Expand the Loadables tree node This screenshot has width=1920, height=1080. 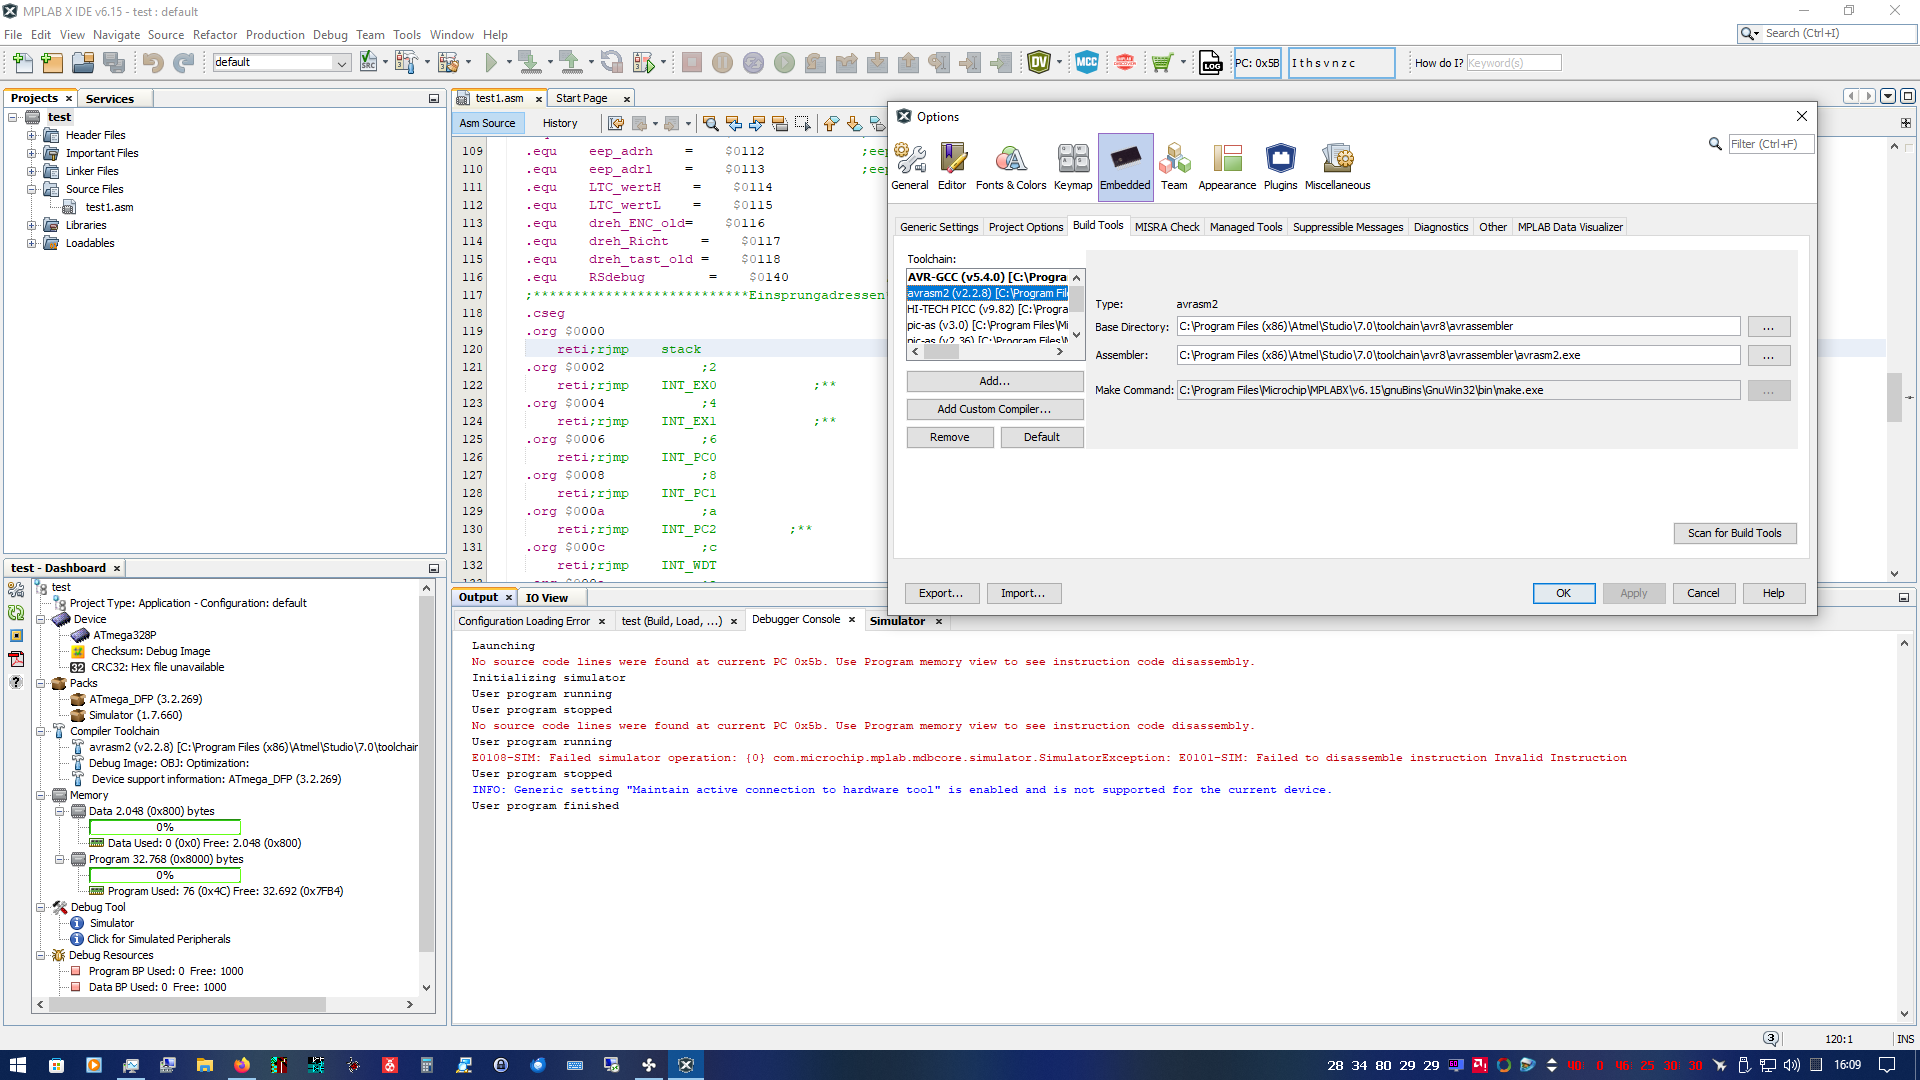31,243
